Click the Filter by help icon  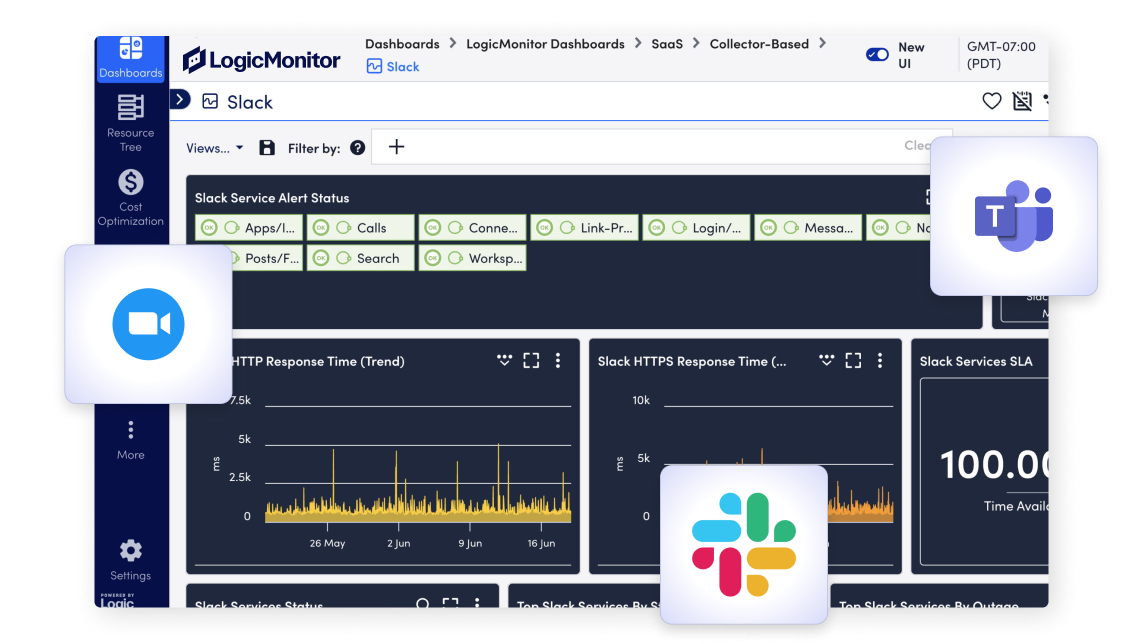click(357, 148)
